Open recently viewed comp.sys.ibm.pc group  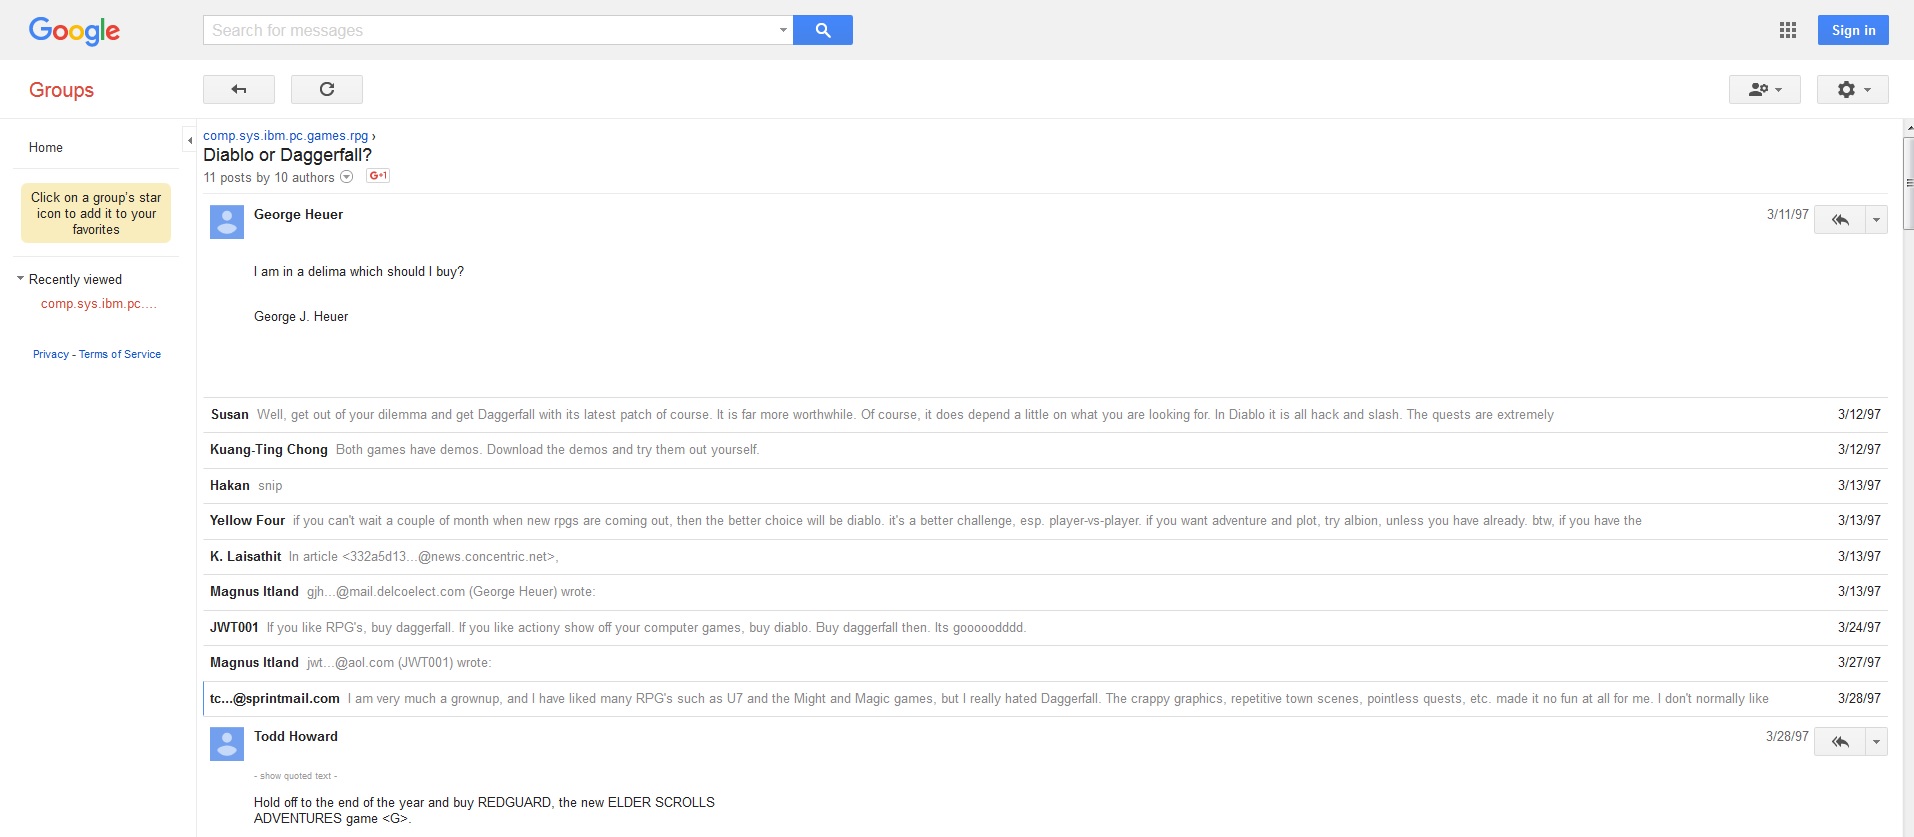tap(99, 304)
